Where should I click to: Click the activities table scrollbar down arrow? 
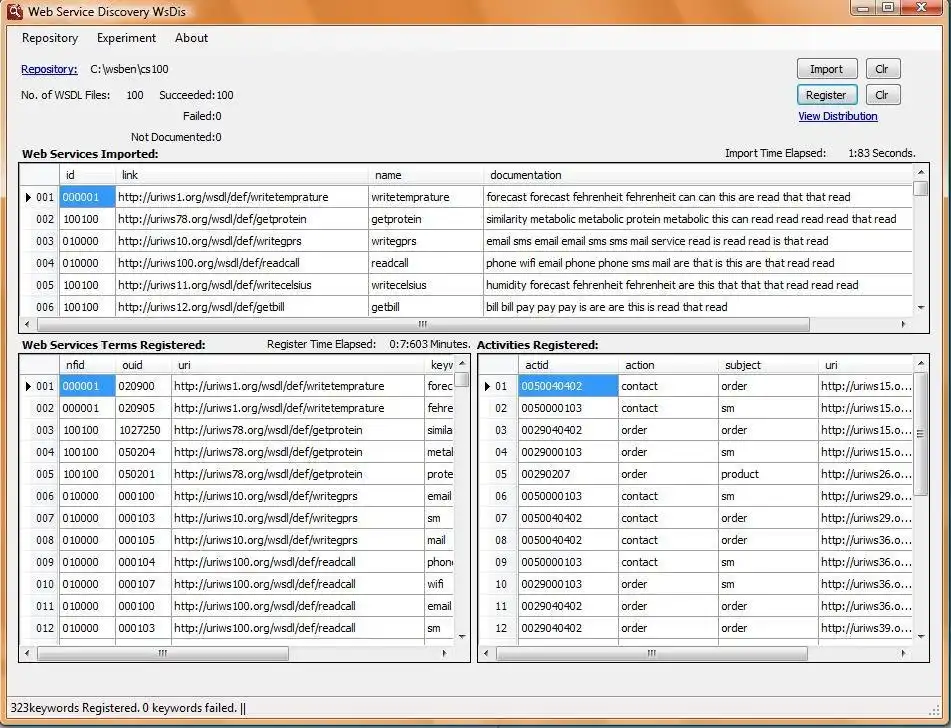click(921, 636)
